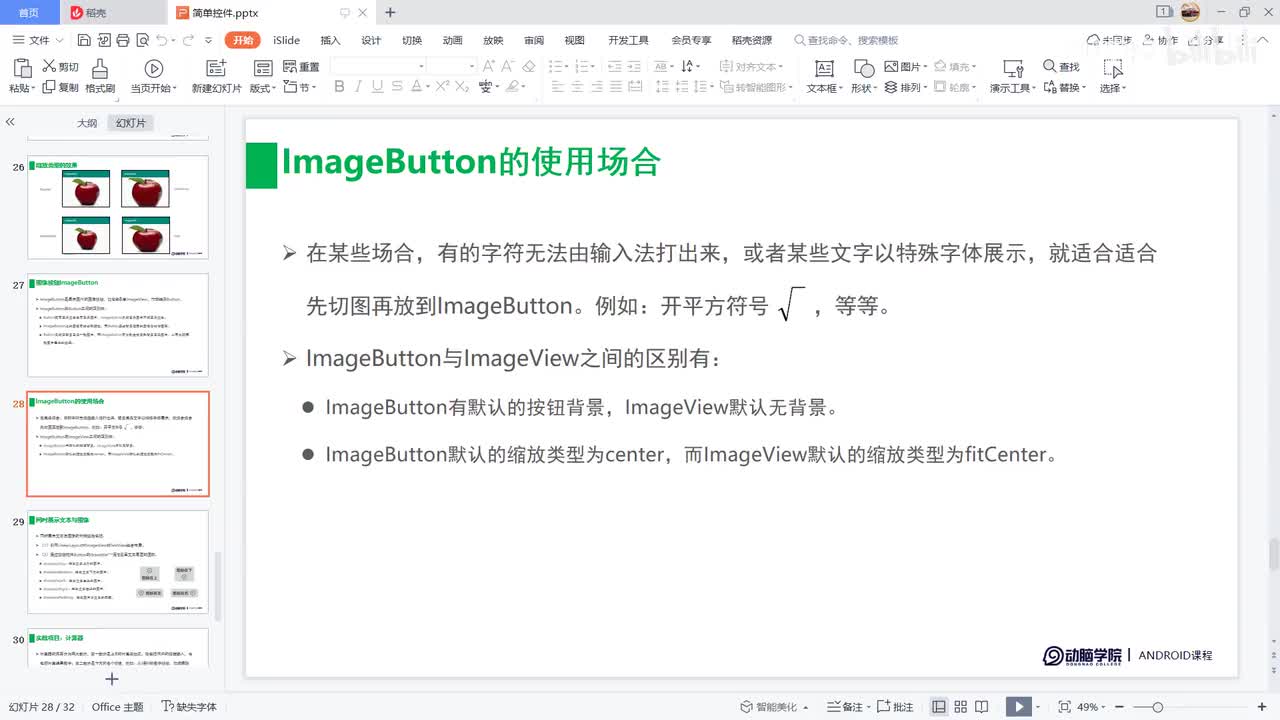Image resolution: width=1280 pixels, height=720 pixels.
Task: Toggle Italic formatting
Action: (359, 87)
